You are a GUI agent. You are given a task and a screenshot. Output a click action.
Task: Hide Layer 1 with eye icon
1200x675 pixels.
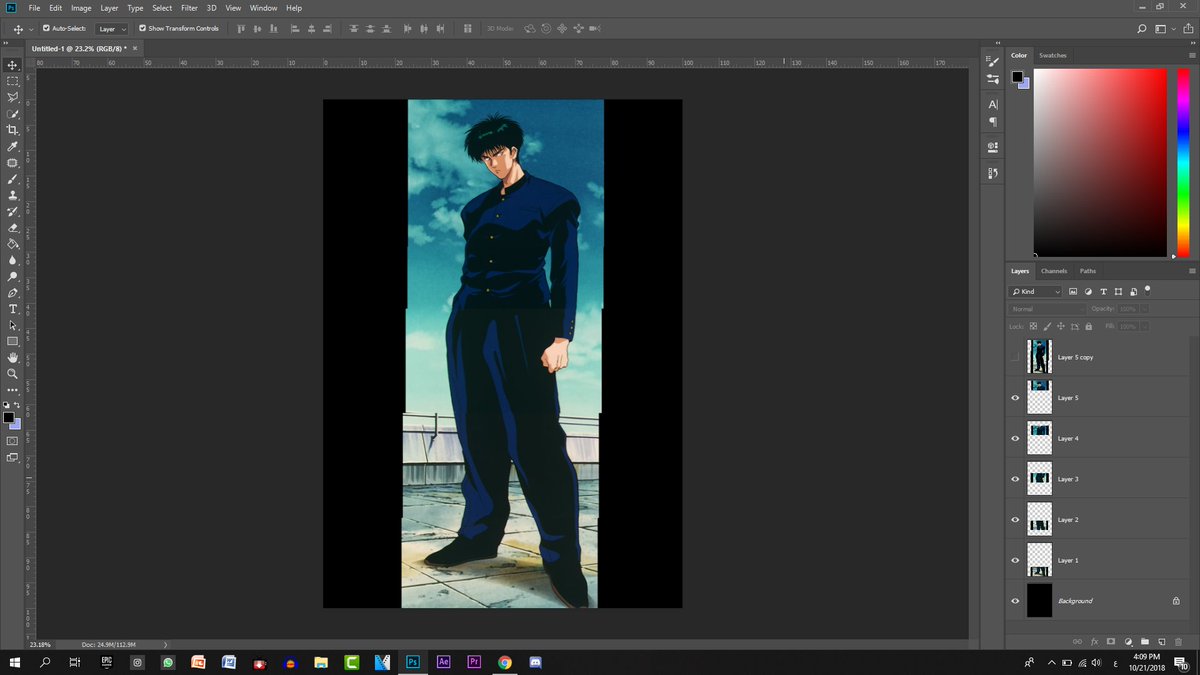[1015, 560]
